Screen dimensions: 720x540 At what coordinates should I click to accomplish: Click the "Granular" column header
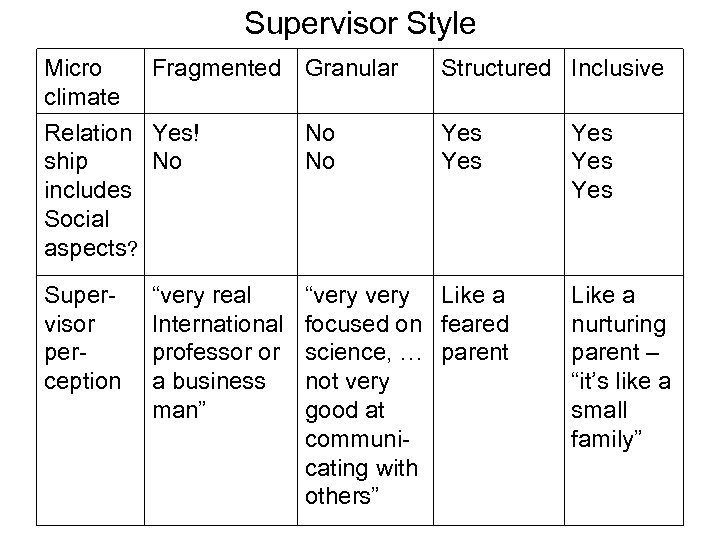pos(351,68)
